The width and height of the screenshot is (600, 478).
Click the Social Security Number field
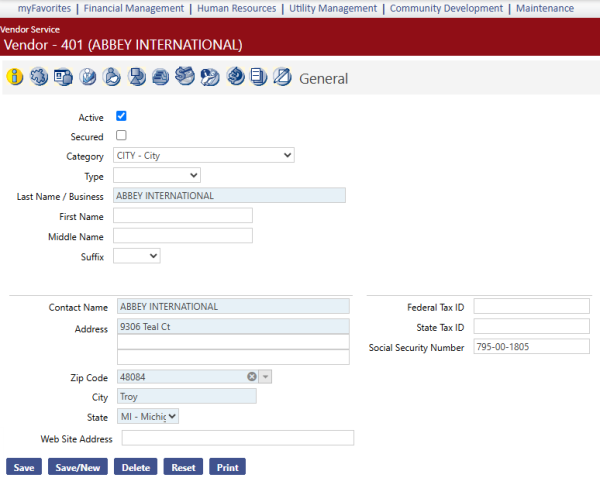532,346
